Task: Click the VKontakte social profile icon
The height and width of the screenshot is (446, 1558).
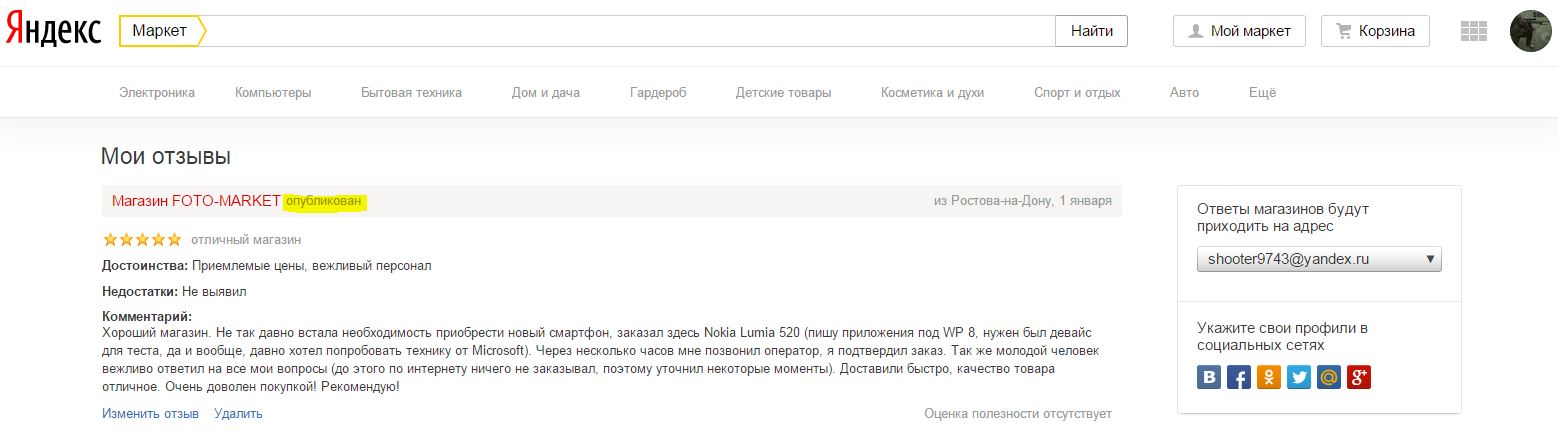Action: coord(1209,377)
